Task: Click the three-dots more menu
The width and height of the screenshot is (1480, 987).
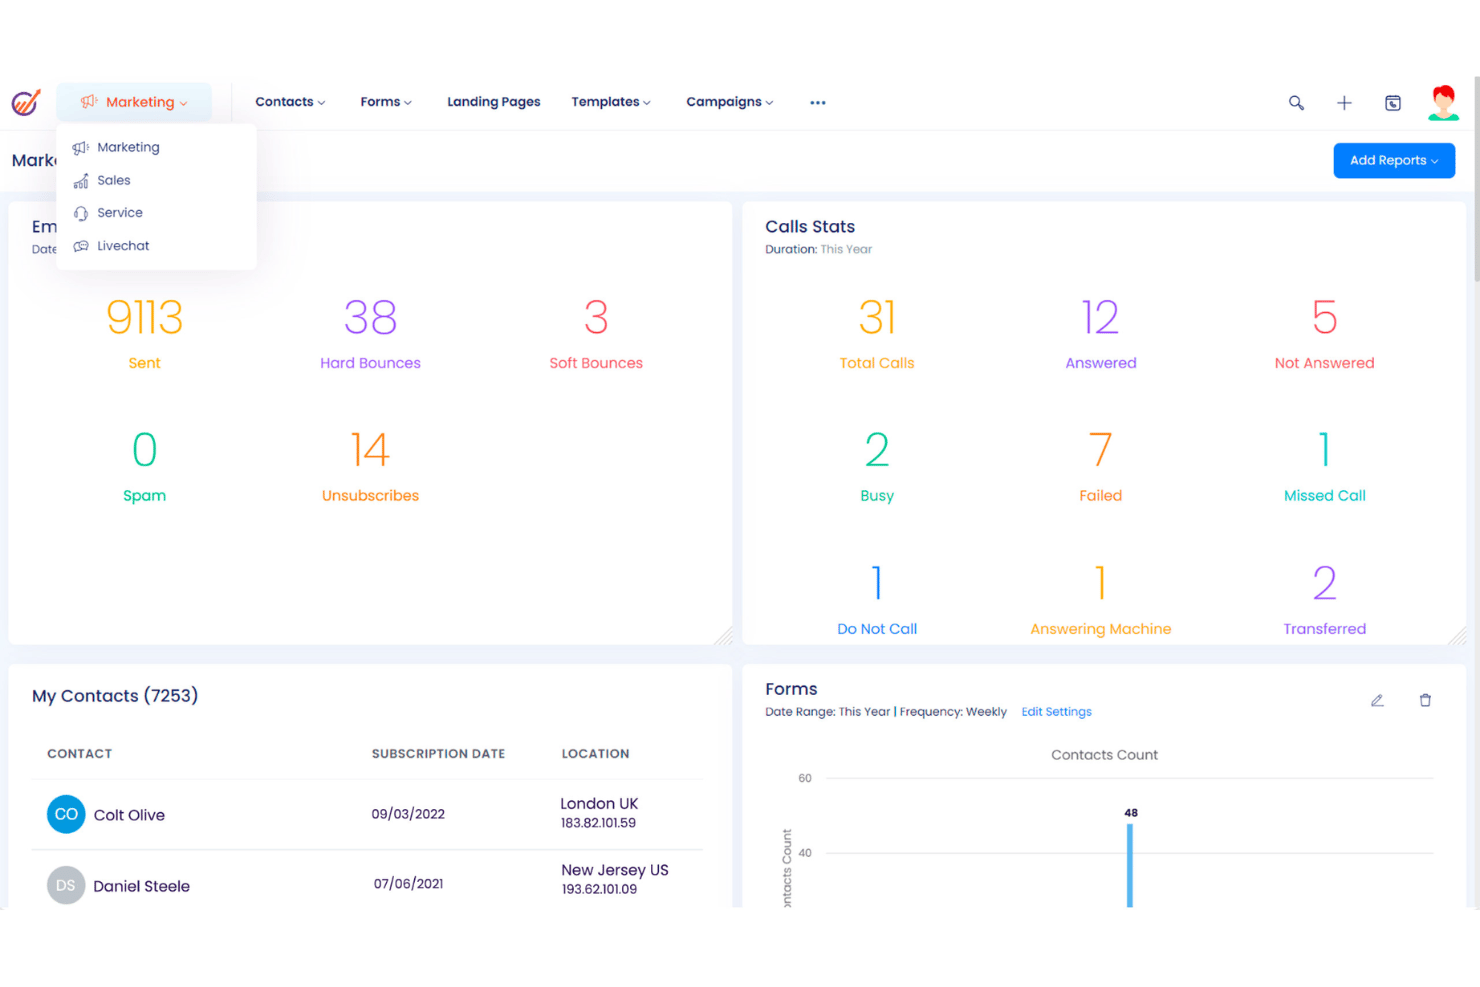Action: 818,103
